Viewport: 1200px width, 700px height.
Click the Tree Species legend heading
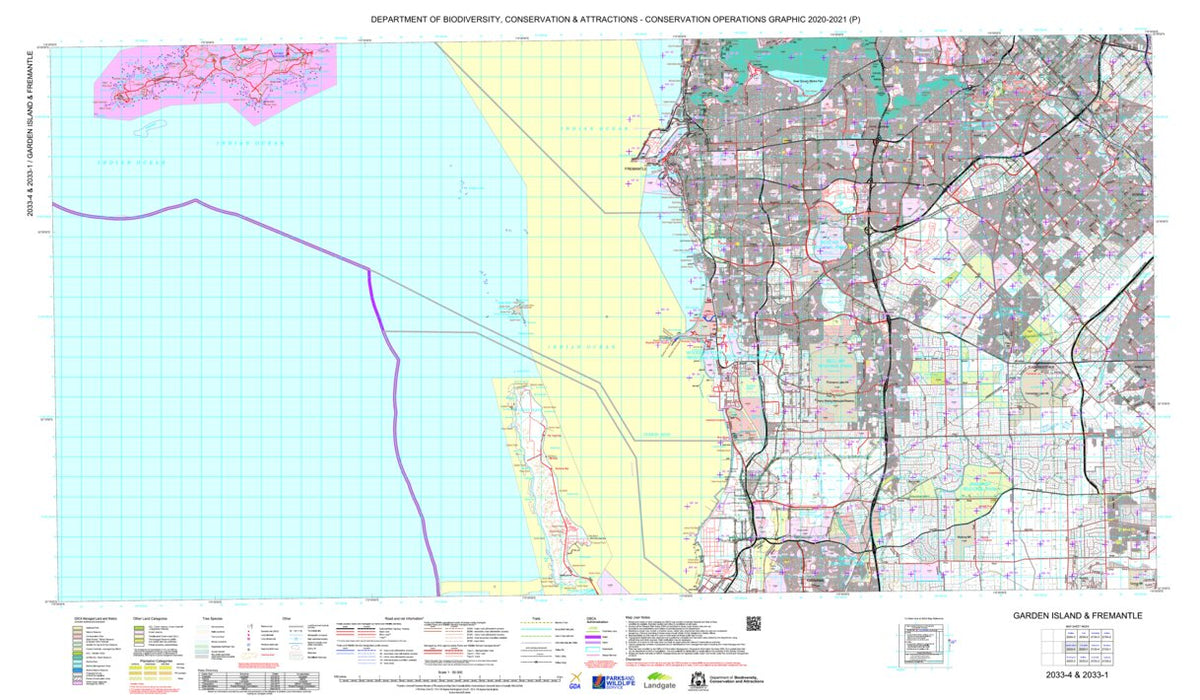(213, 618)
